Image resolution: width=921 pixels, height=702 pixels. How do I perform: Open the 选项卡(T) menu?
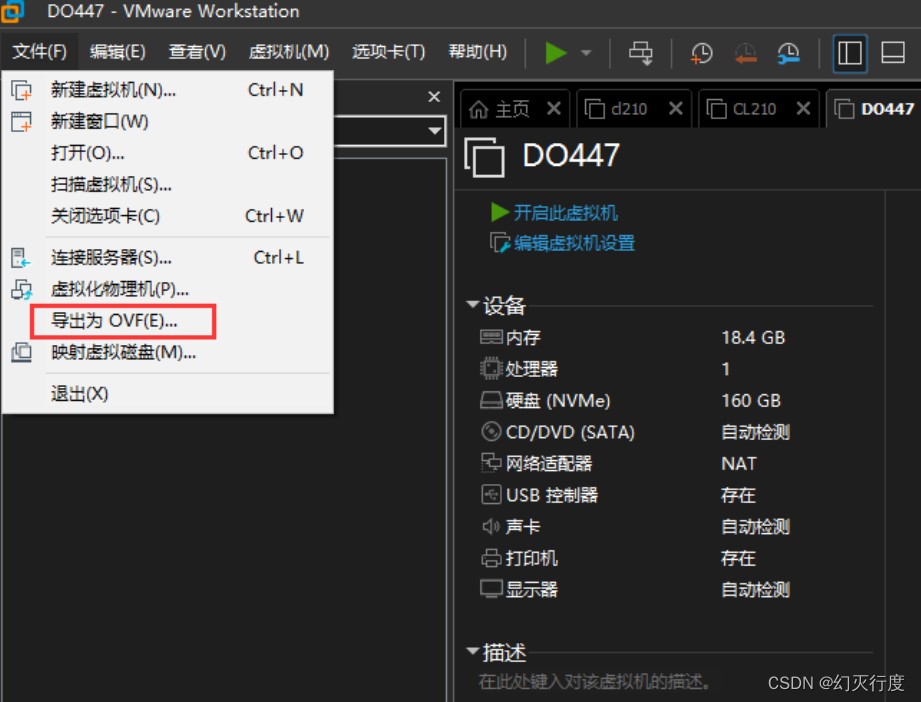coord(388,52)
